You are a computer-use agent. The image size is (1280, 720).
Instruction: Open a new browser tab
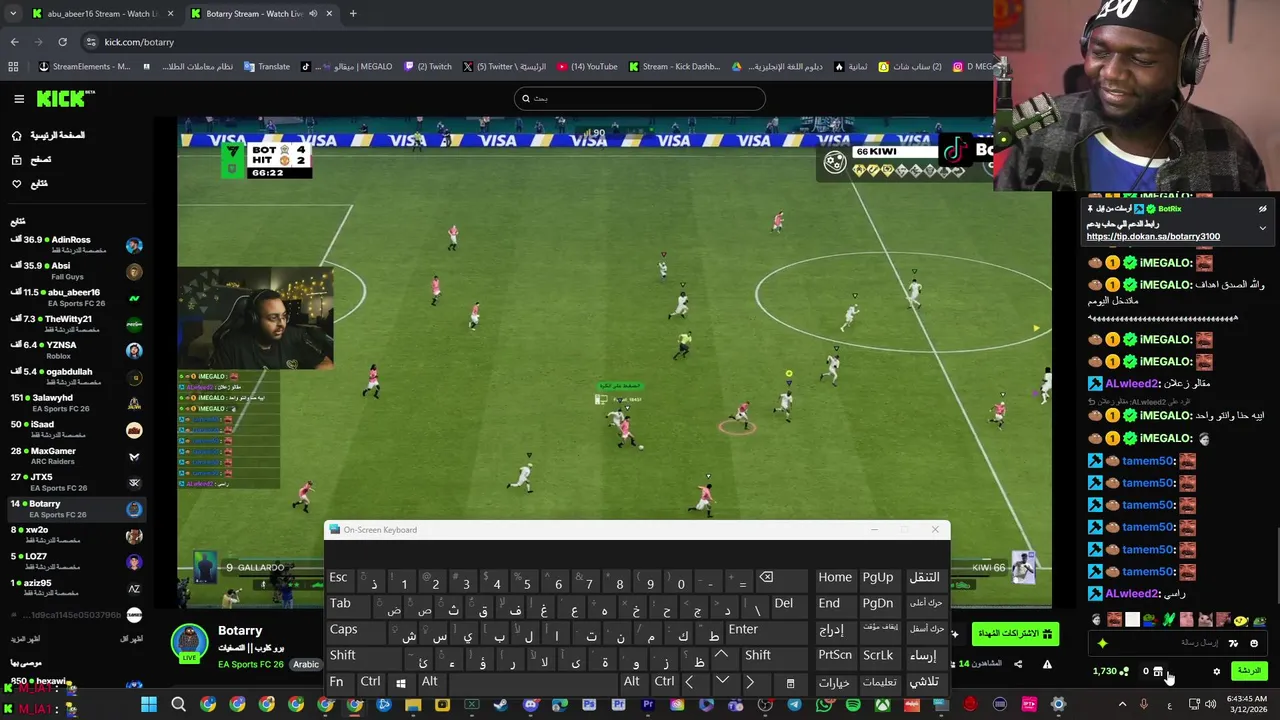(353, 13)
